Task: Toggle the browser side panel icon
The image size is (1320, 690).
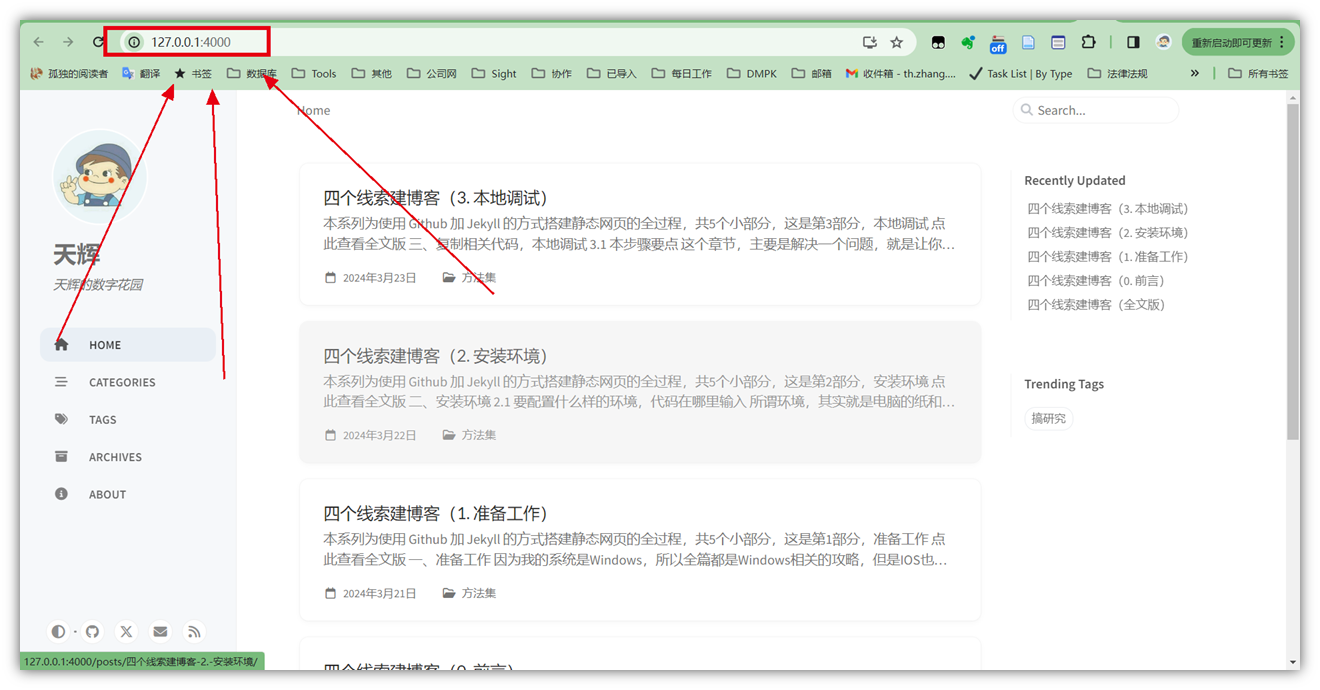Action: (1133, 42)
